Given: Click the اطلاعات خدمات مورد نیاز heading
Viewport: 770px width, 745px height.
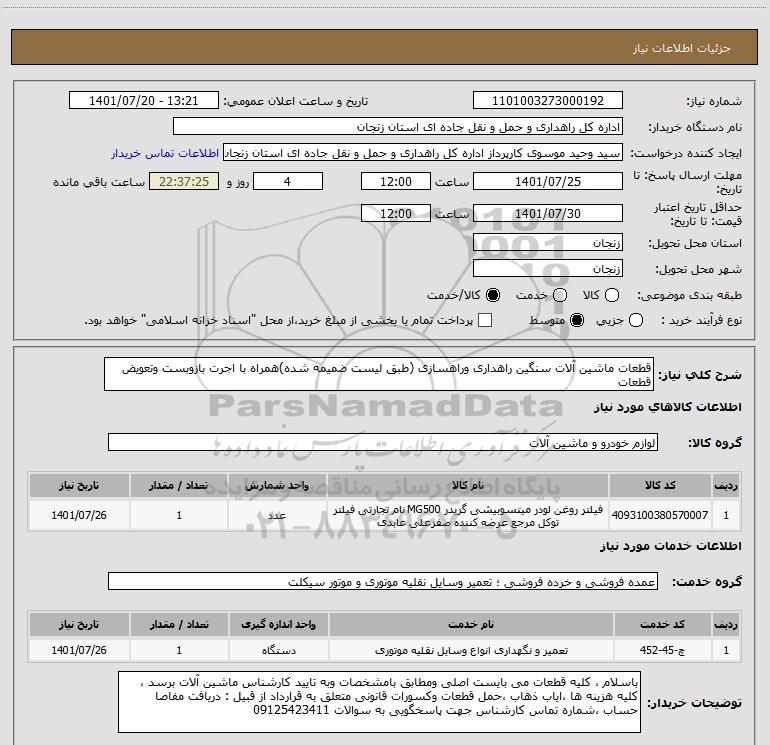Looking at the screenshot, I should 670,546.
